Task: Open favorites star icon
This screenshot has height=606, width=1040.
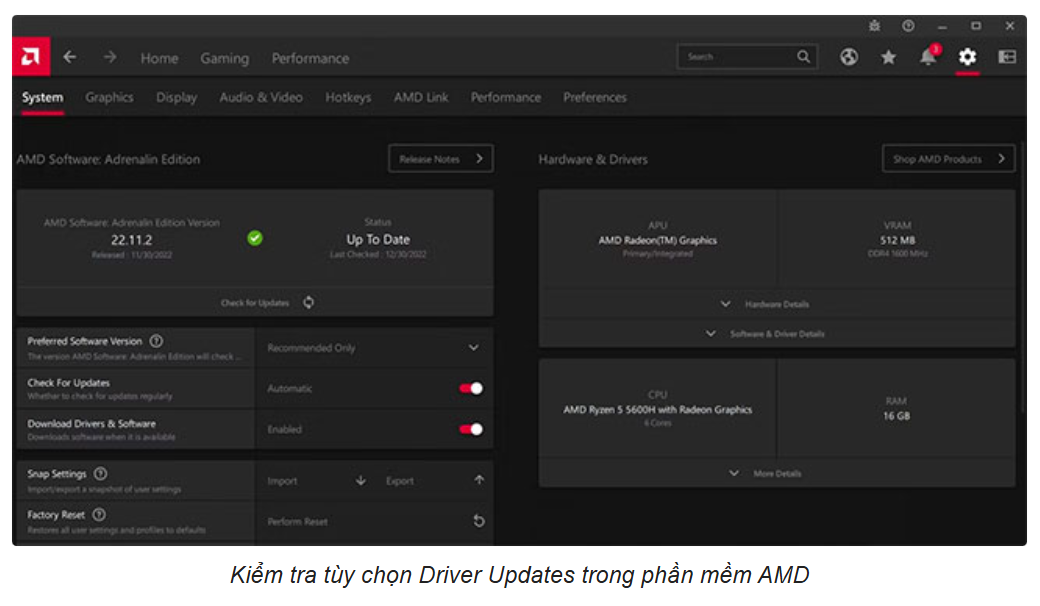Action: click(888, 58)
